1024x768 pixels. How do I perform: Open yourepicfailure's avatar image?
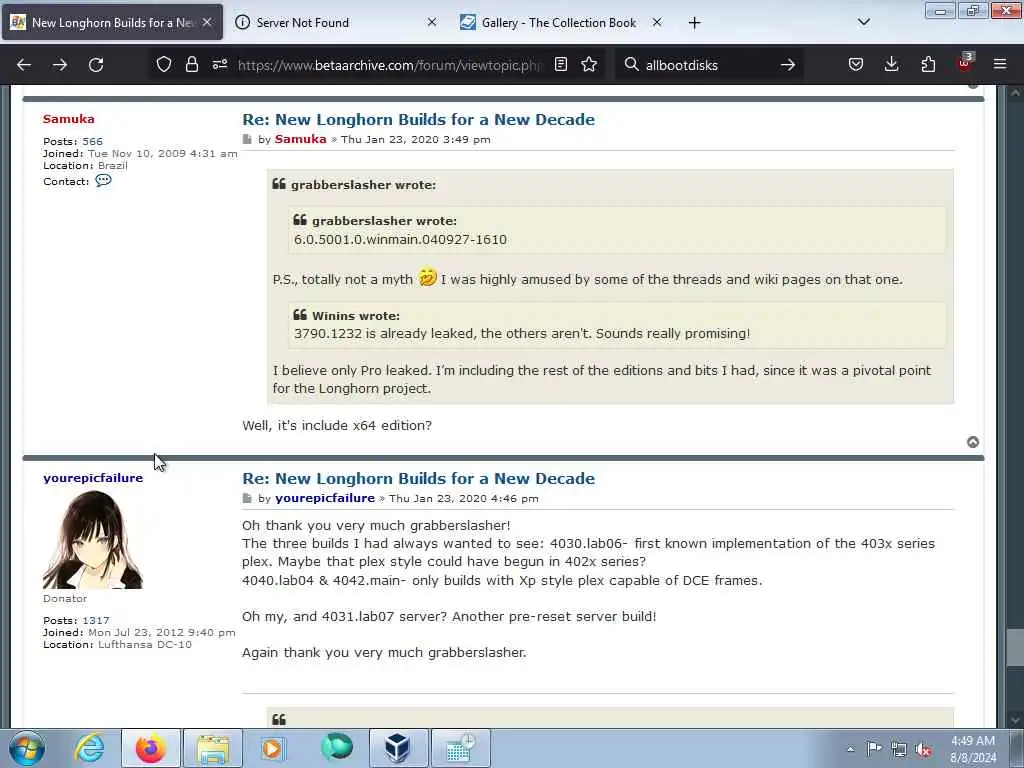tap(93, 539)
